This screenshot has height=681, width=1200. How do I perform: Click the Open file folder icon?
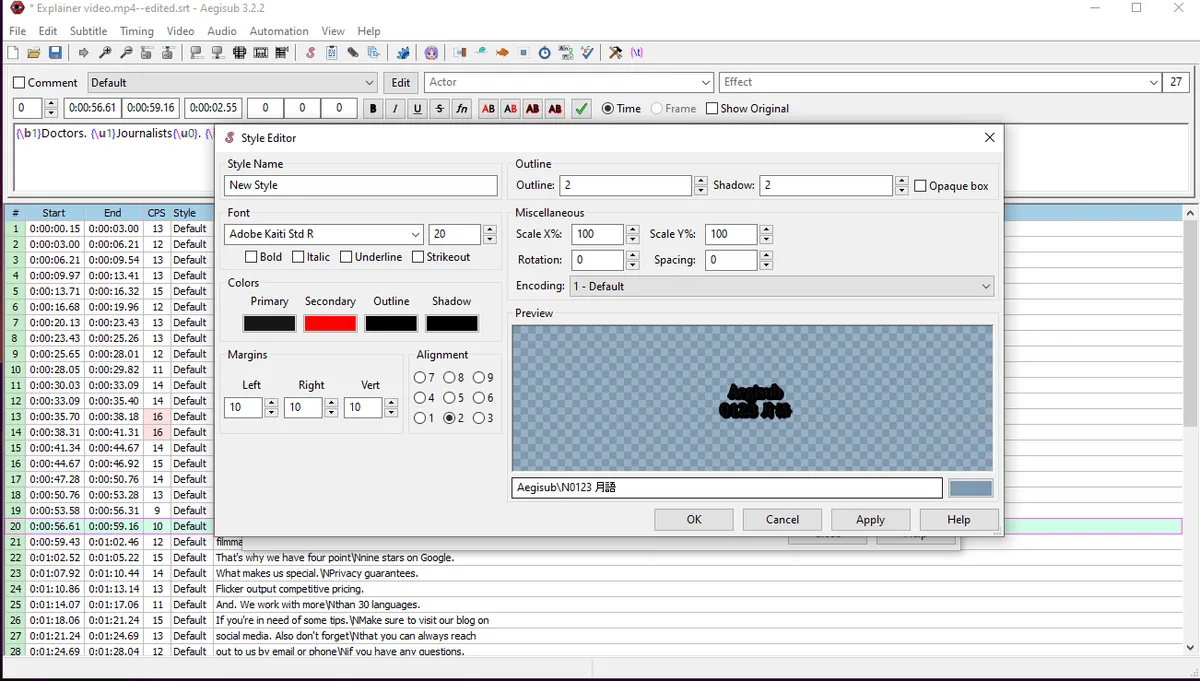[34, 53]
